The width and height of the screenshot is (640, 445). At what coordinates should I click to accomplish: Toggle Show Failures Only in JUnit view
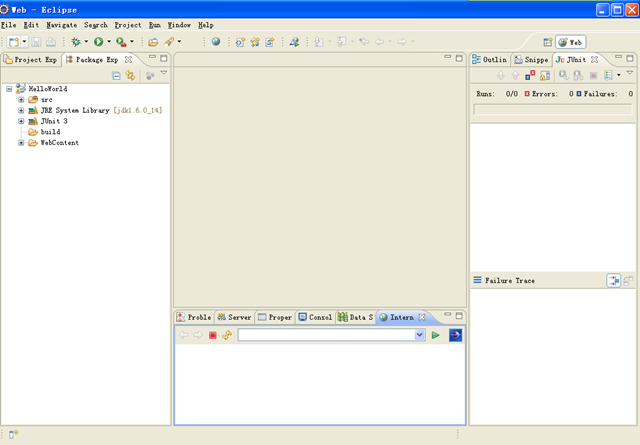(530, 76)
